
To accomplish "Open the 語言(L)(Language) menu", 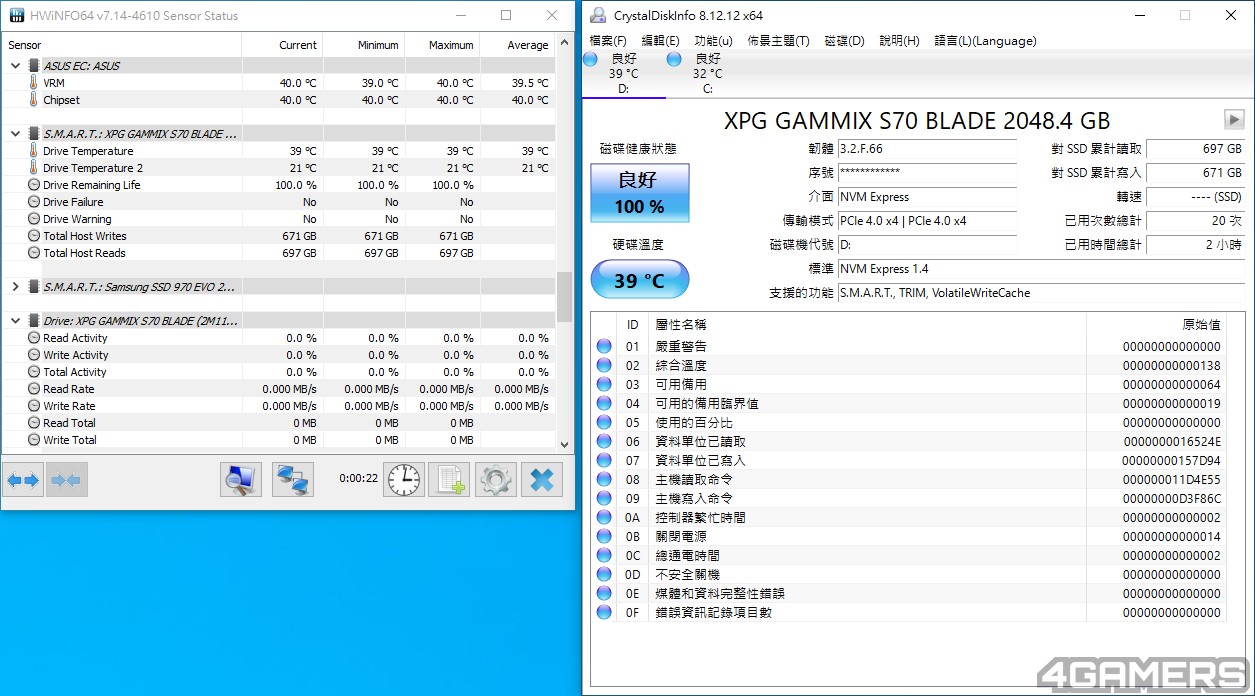I will point(985,41).
